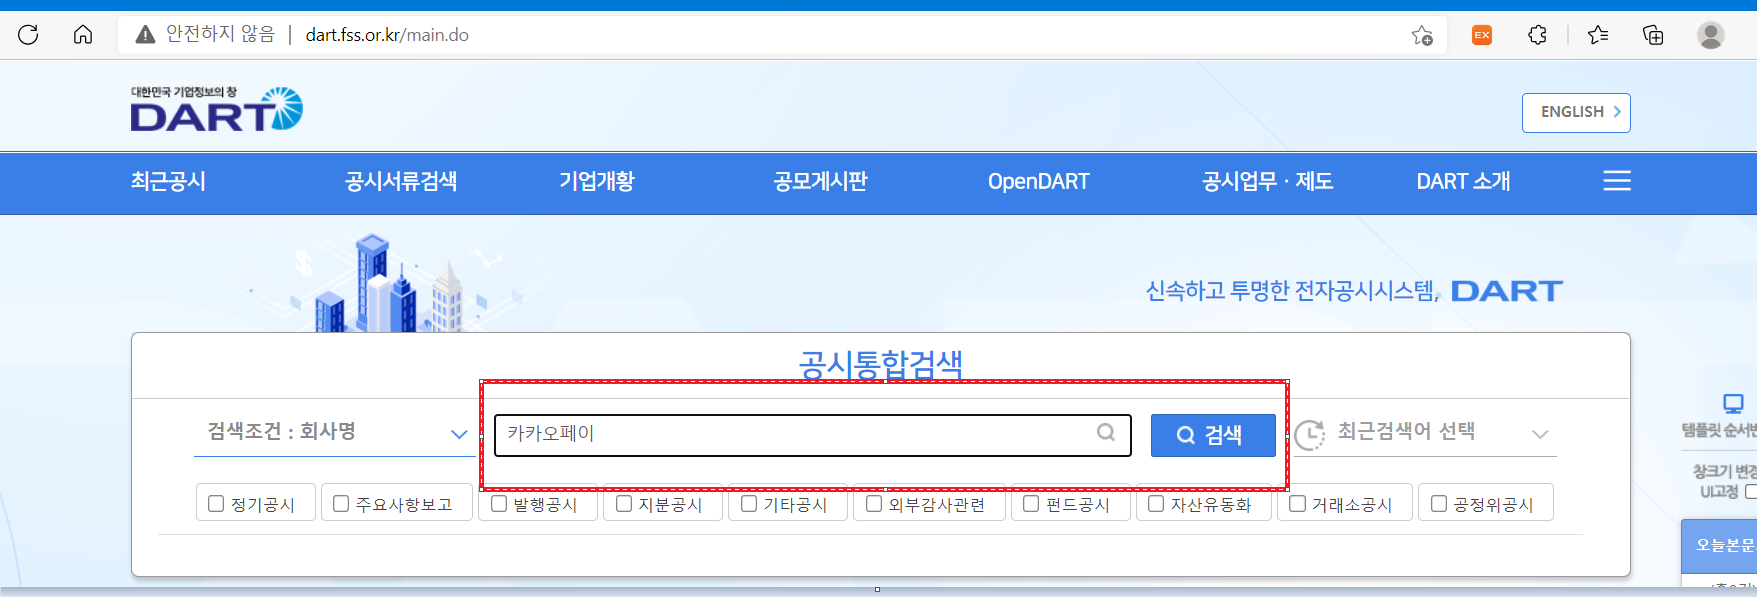
Task: Click the template order monitor icon
Action: 1733,403
